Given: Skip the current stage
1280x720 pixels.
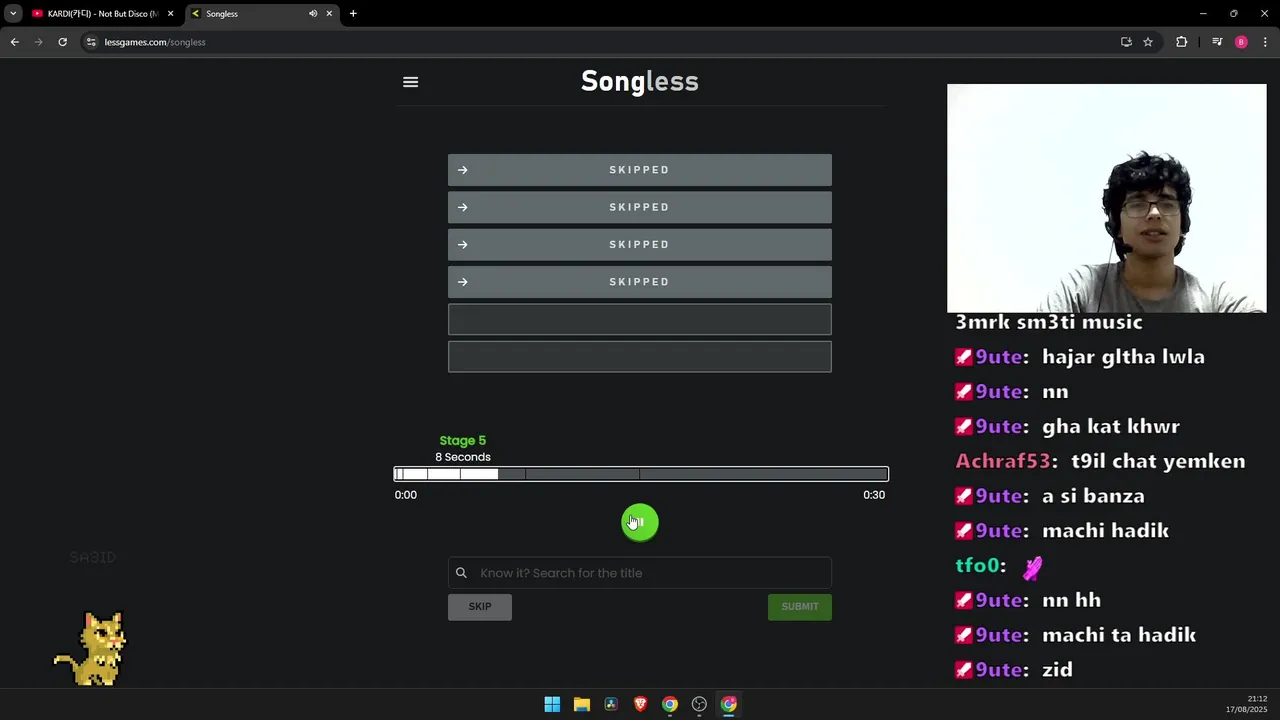Looking at the screenshot, I should tap(480, 606).
